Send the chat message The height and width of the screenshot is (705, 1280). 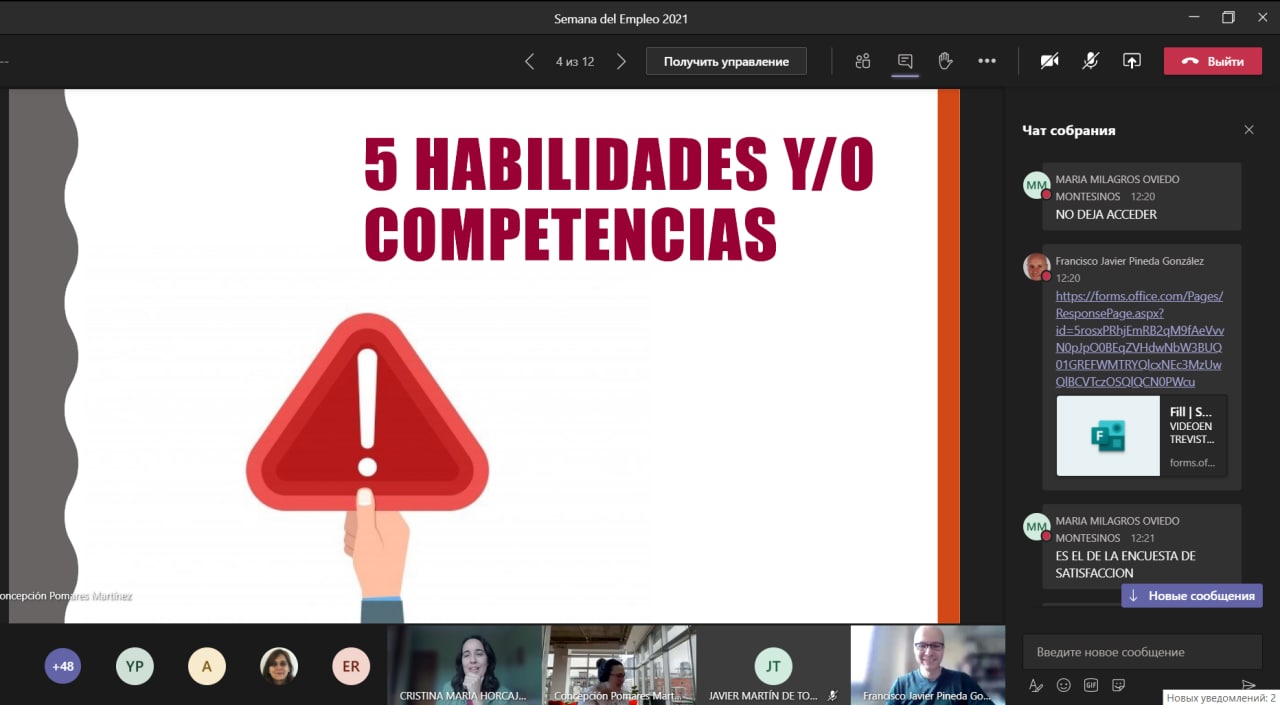tap(1248, 685)
